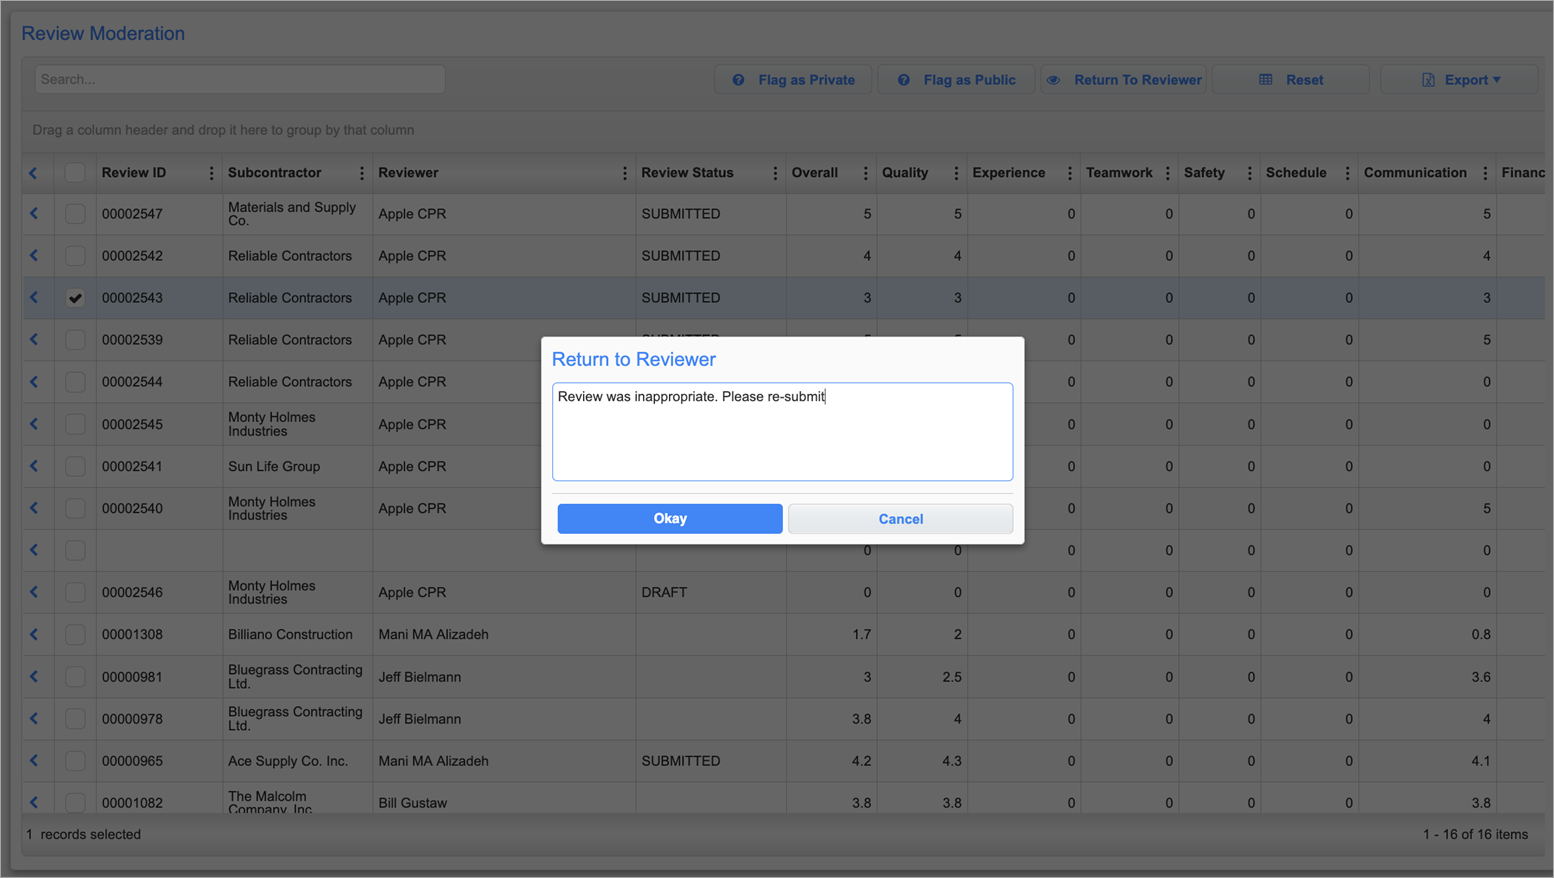Expand details for review 00002541 row
The image size is (1554, 878).
tap(34, 466)
